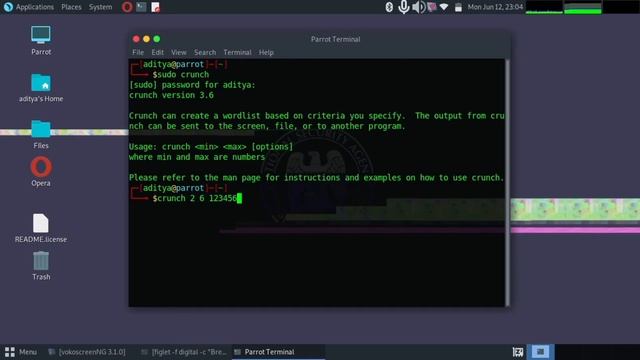Click the terminal launcher in top panel
Image resolution: width=640 pixels, height=360 pixels.
141,7
